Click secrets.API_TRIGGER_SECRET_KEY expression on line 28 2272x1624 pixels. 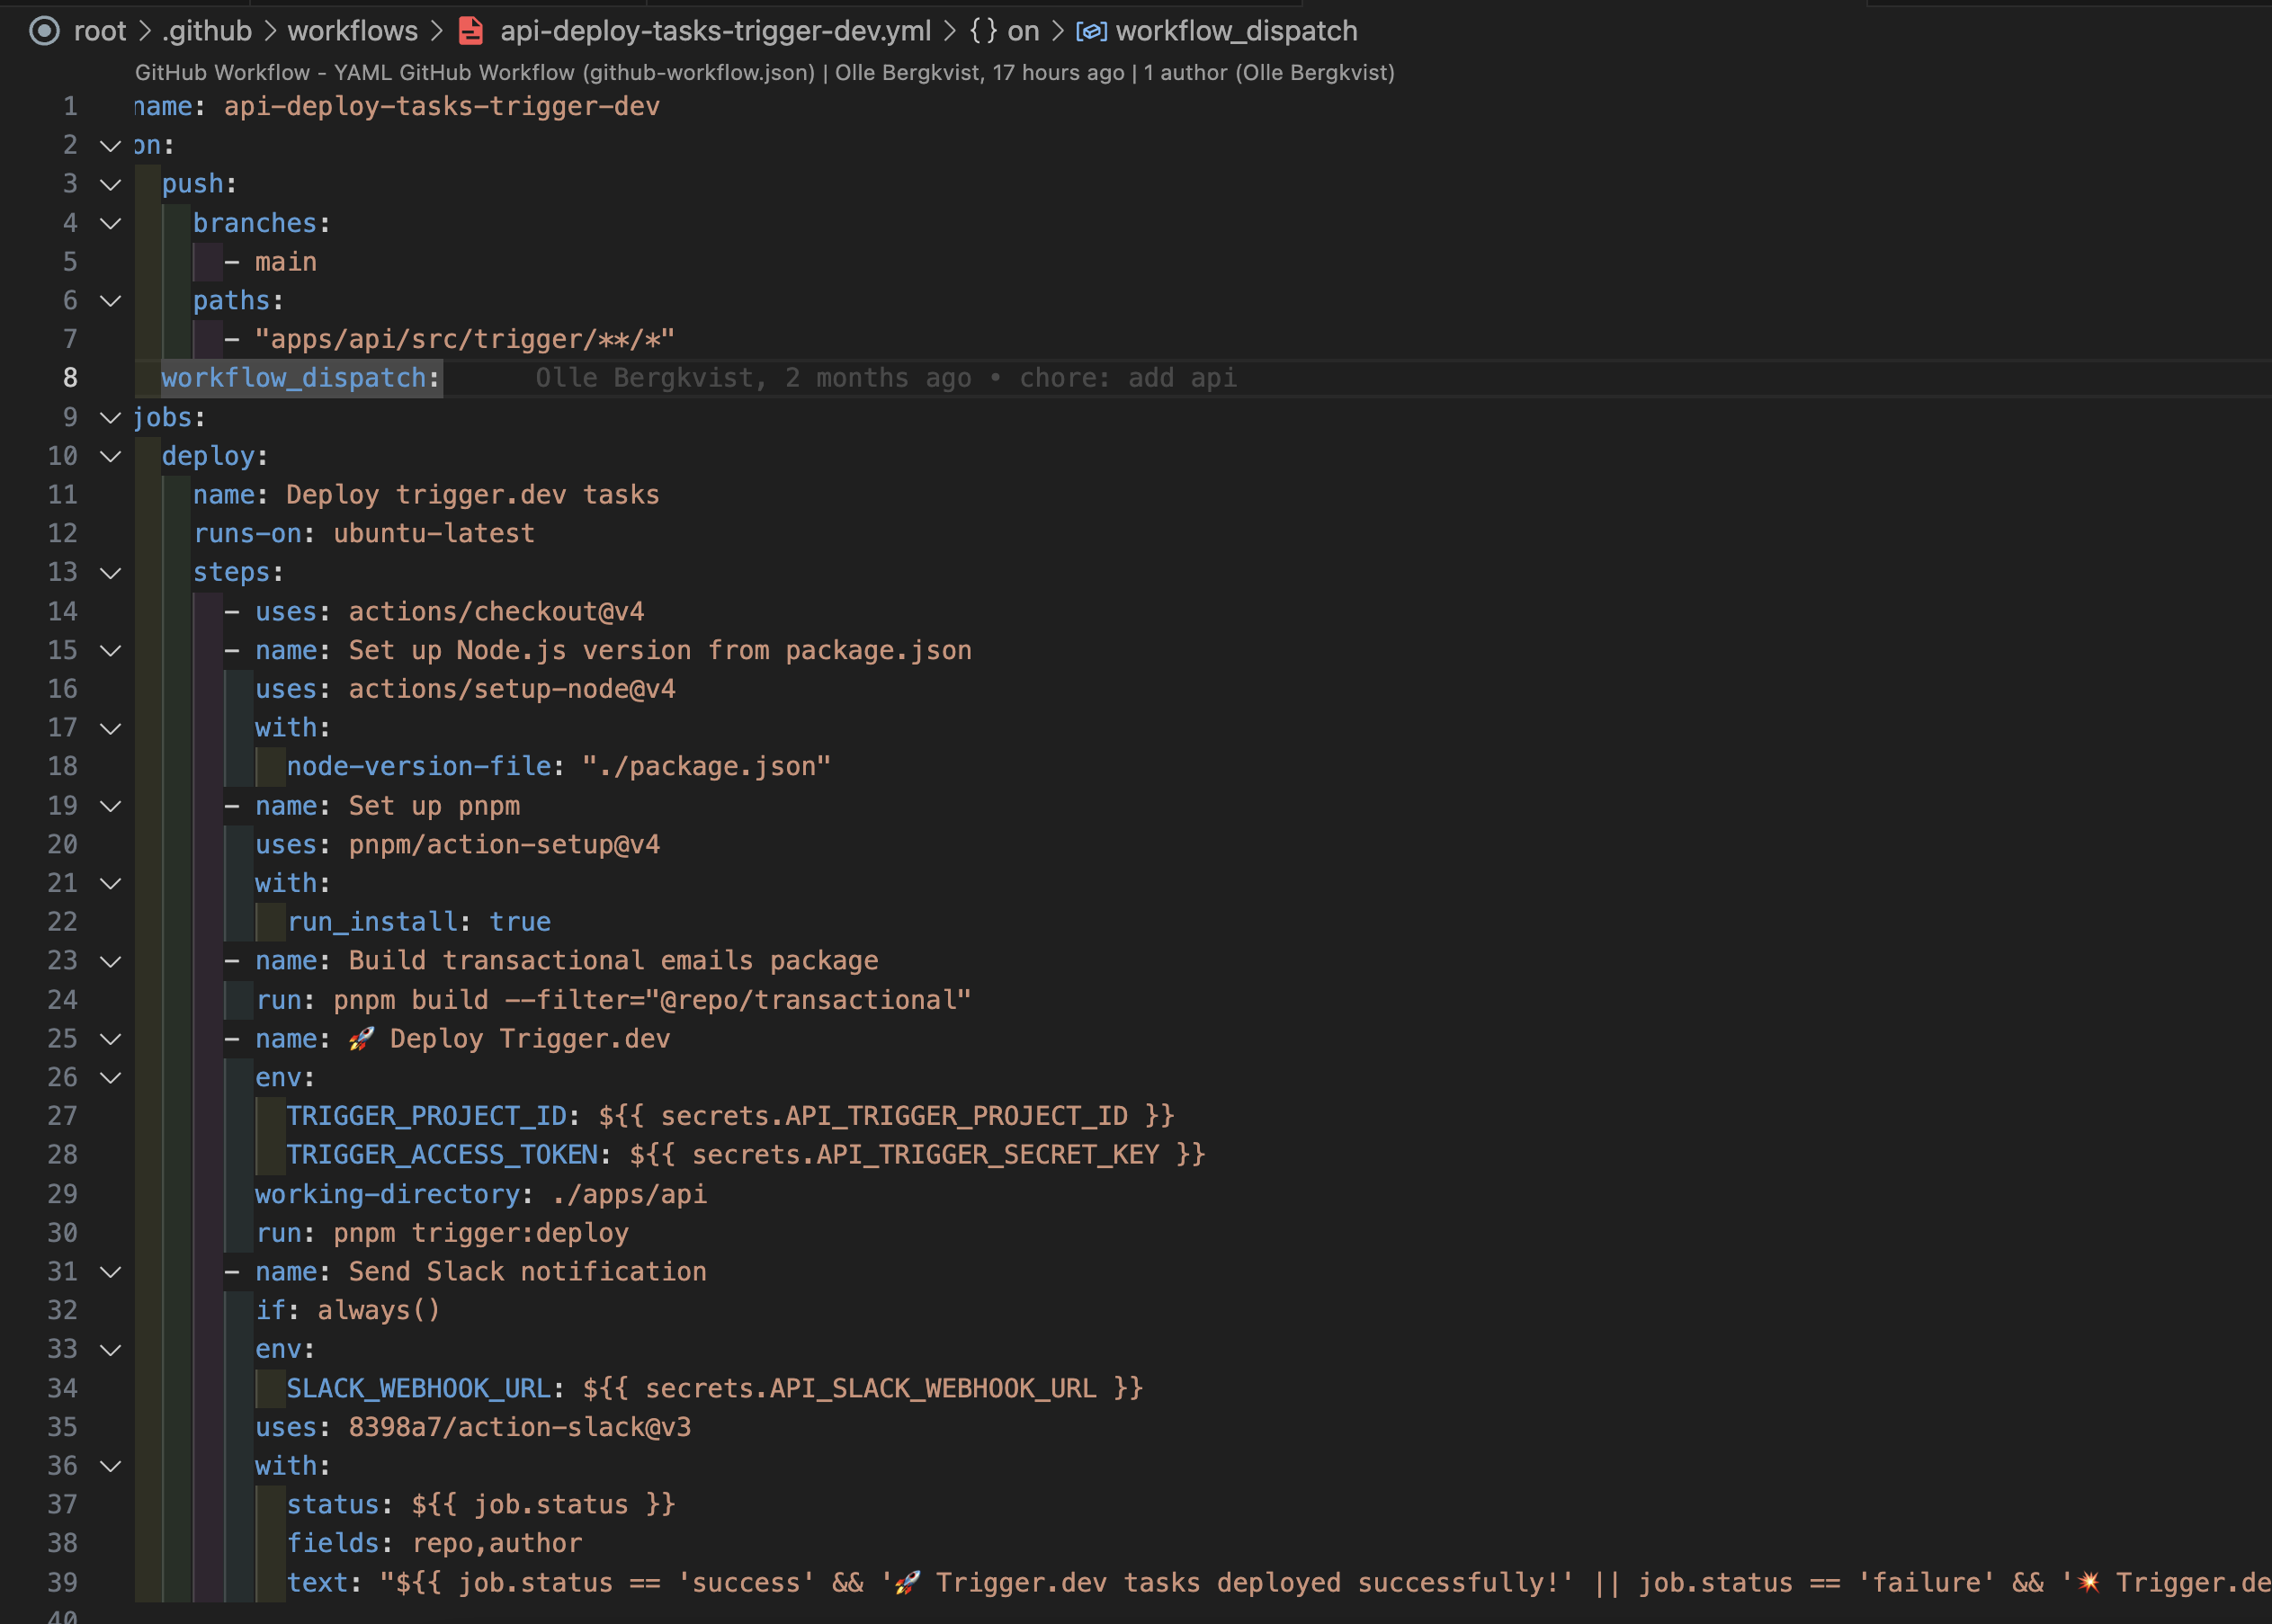pos(917,1155)
